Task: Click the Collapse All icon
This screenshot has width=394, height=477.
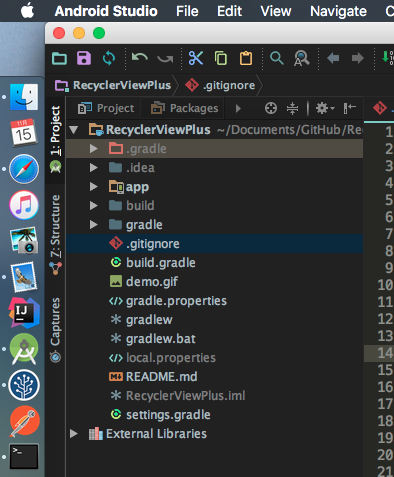Action: click(292, 108)
